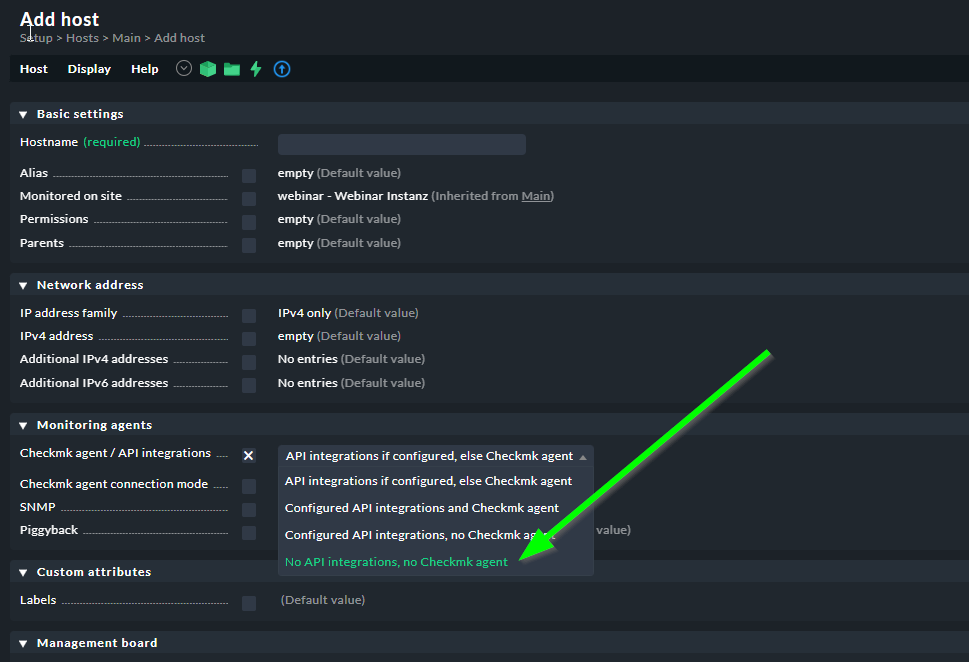
Task: Enable the Alias attribute checkbox
Action: (249, 176)
